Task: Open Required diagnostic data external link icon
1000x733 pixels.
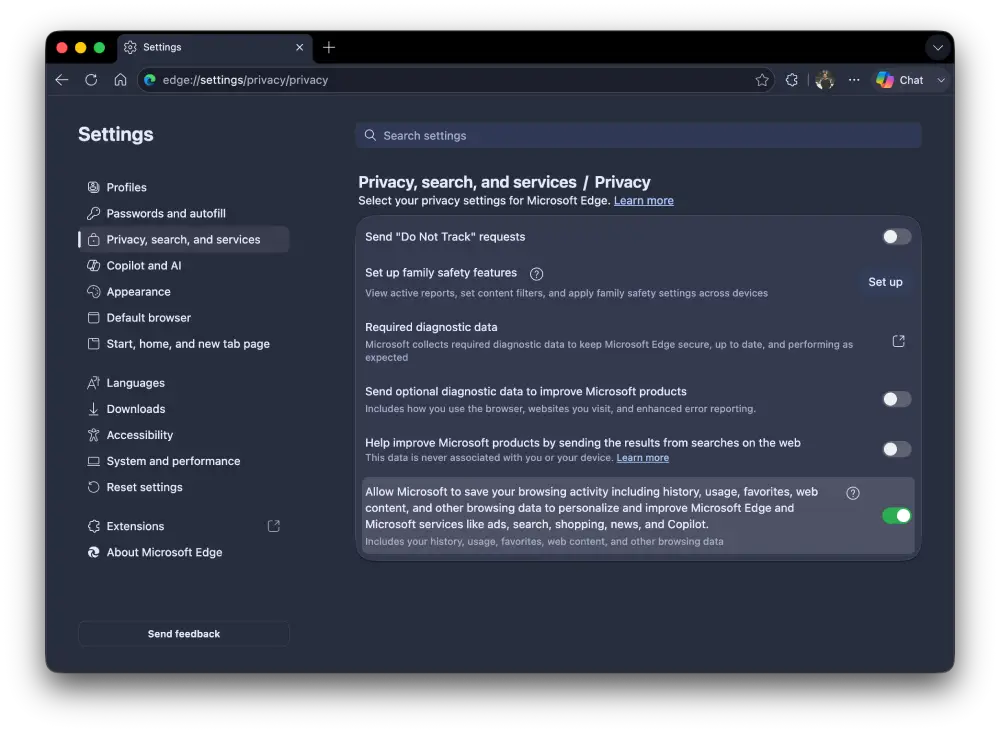Action: (899, 341)
